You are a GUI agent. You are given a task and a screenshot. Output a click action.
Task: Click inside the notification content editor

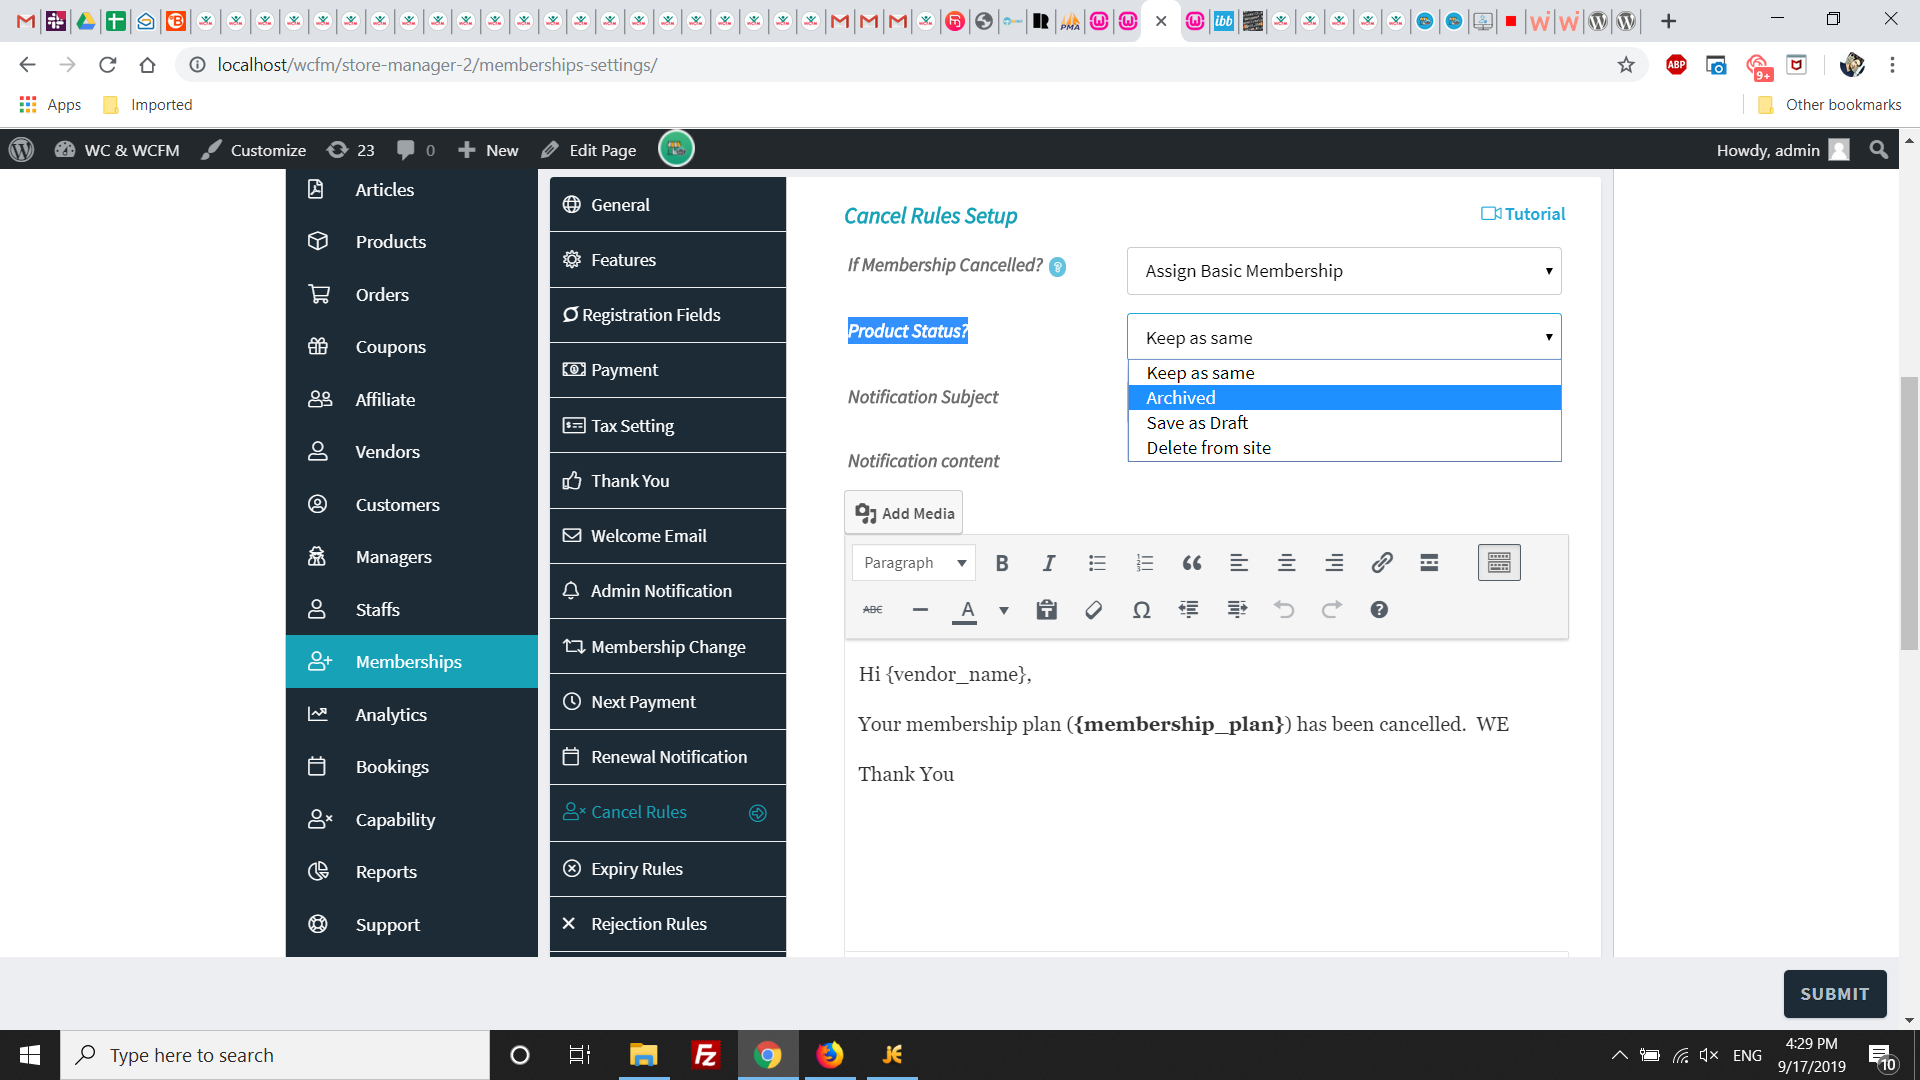tap(1206, 795)
